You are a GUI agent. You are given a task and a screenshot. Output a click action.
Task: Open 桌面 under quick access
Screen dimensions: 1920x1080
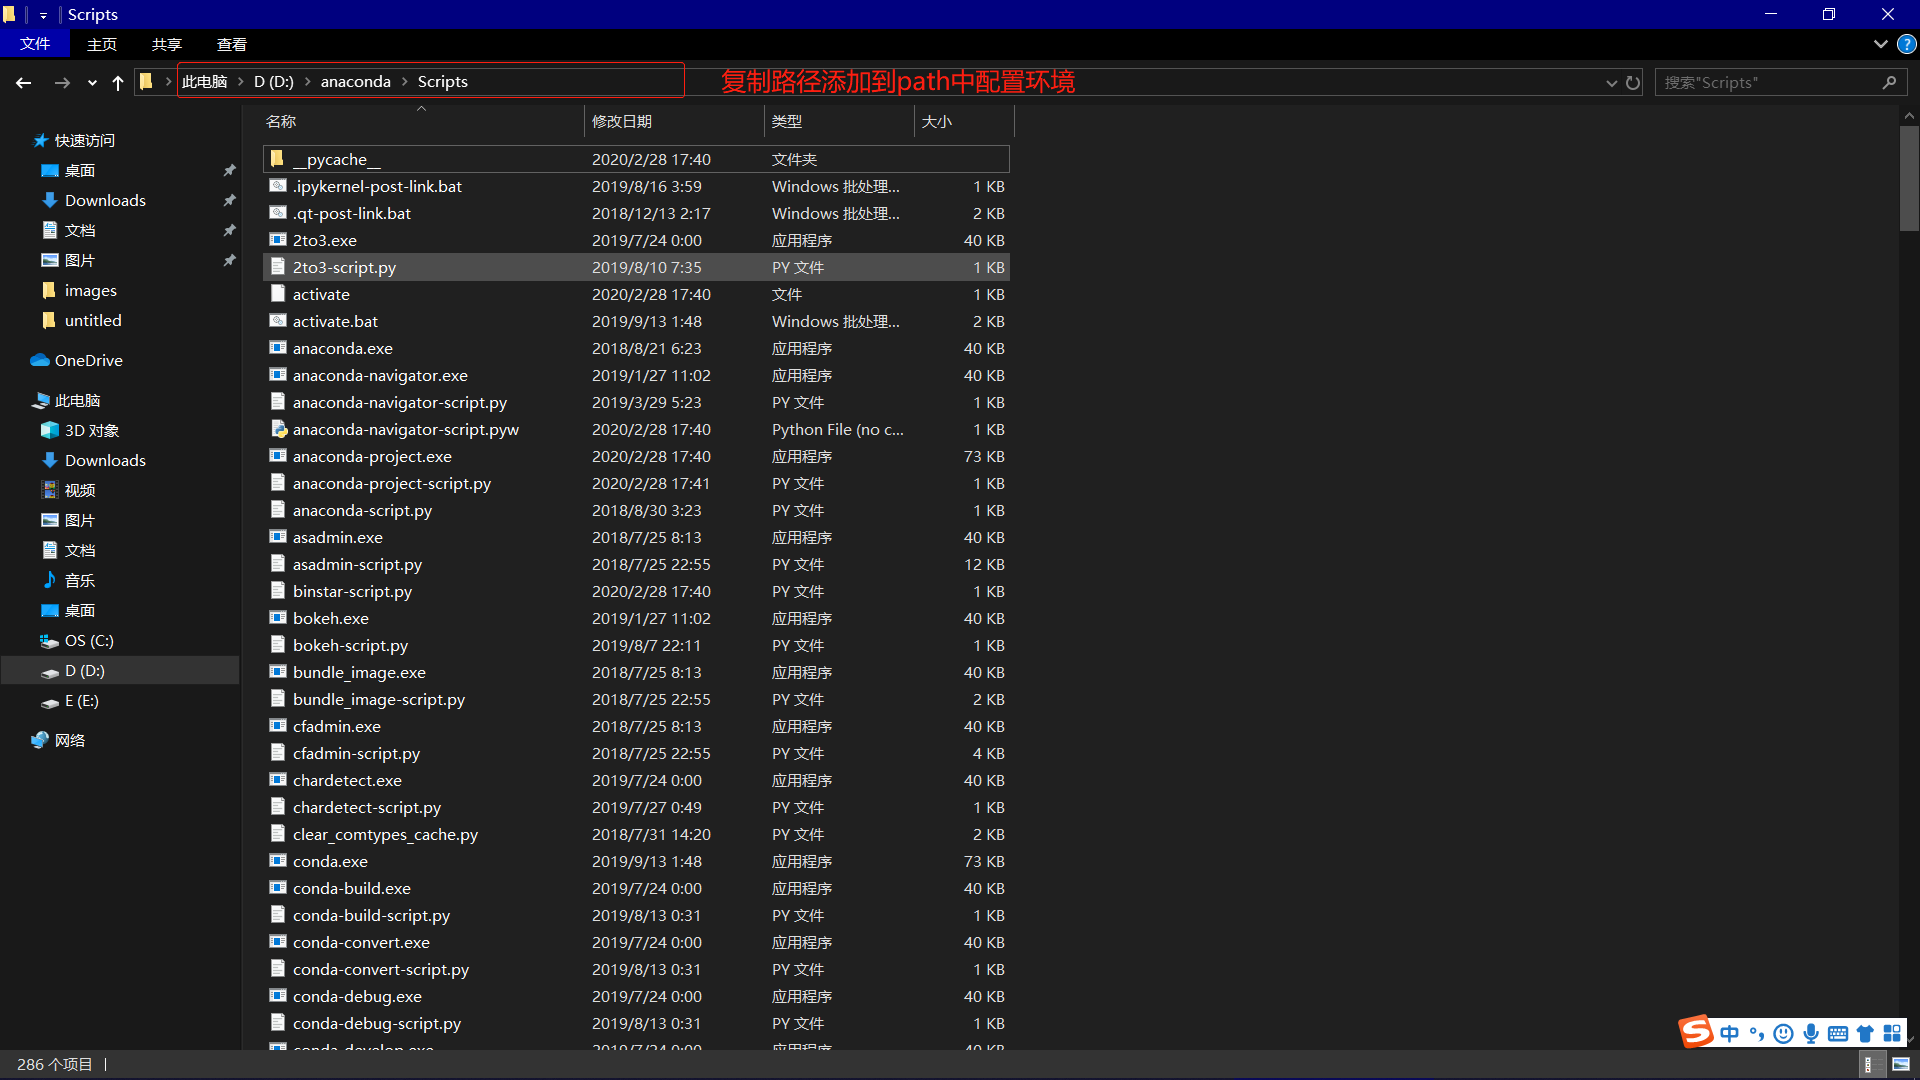pos(80,171)
